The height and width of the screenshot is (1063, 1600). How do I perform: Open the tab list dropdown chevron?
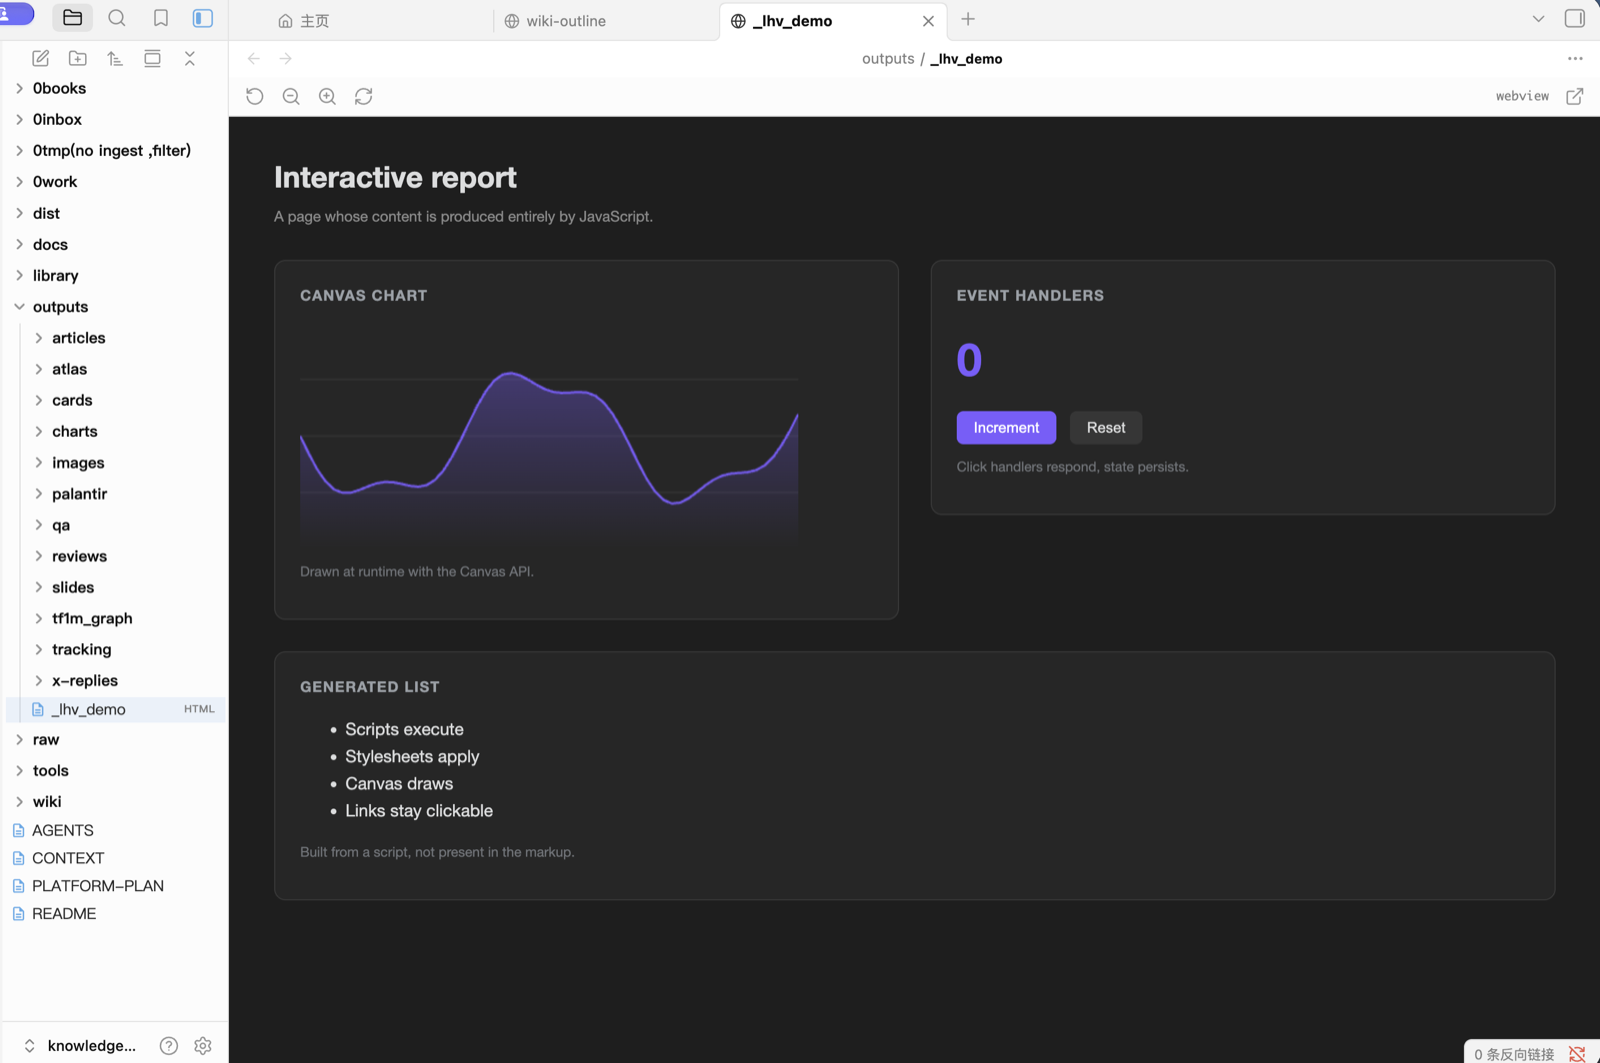click(1538, 19)
